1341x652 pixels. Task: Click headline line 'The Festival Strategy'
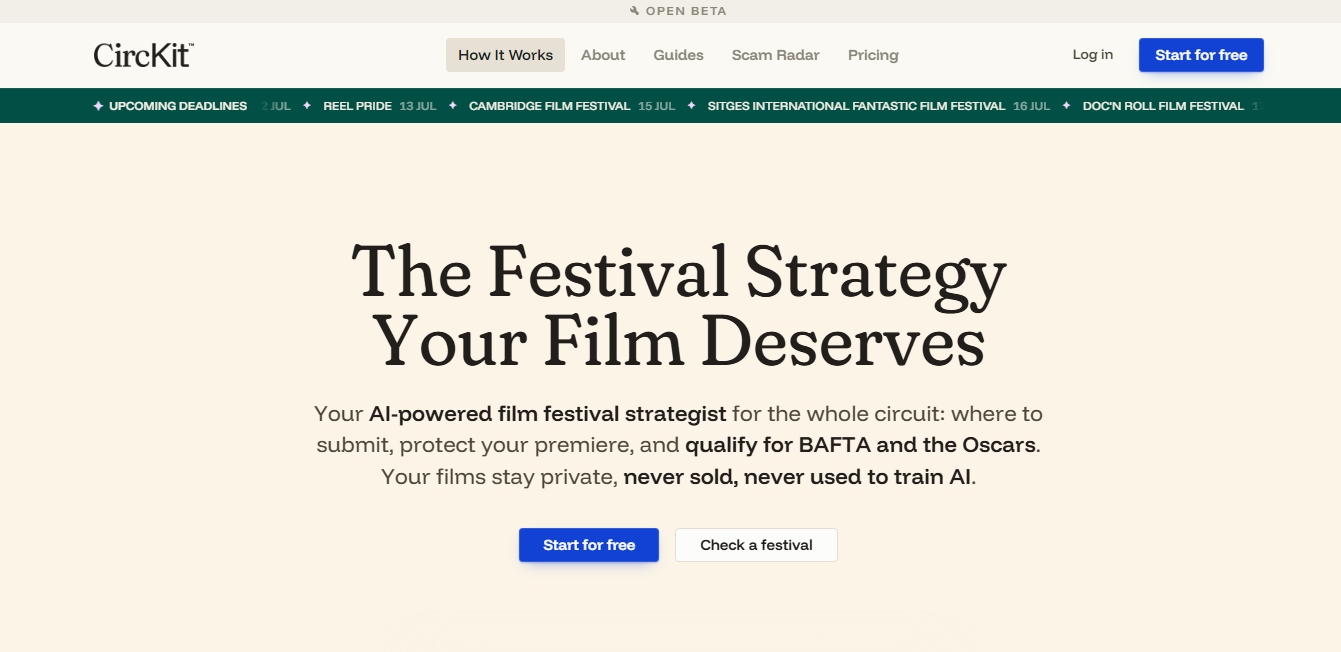tap(679, 273)
